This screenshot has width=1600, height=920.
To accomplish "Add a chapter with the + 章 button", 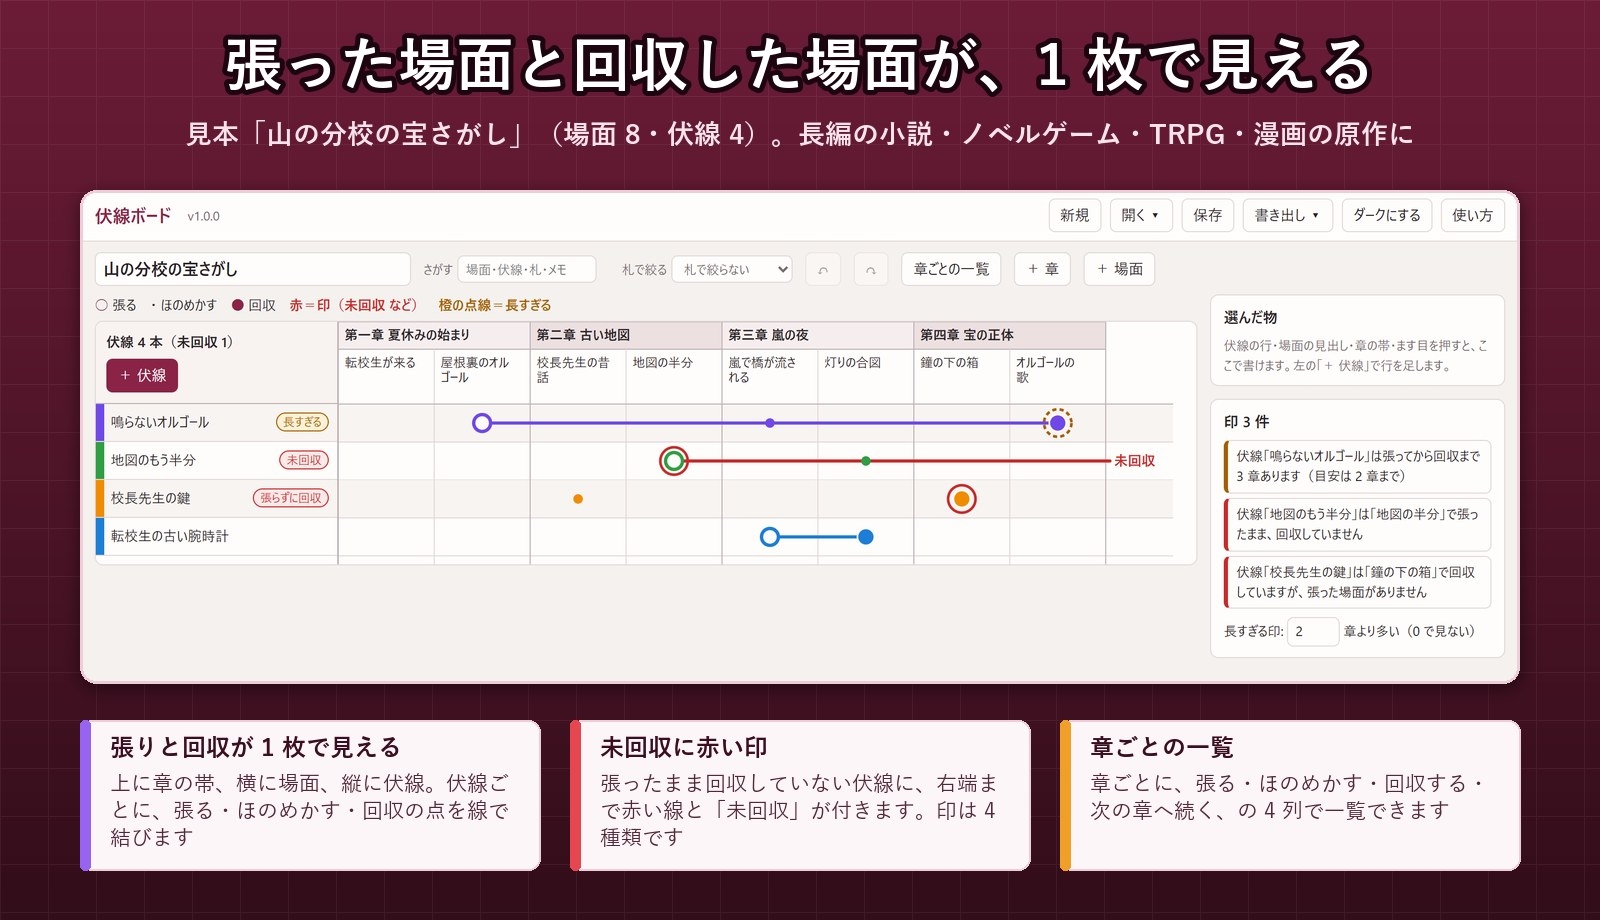I will point(1043,269).
